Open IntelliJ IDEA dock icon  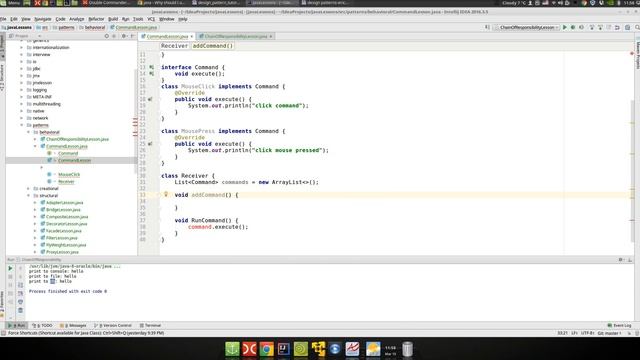284,349
